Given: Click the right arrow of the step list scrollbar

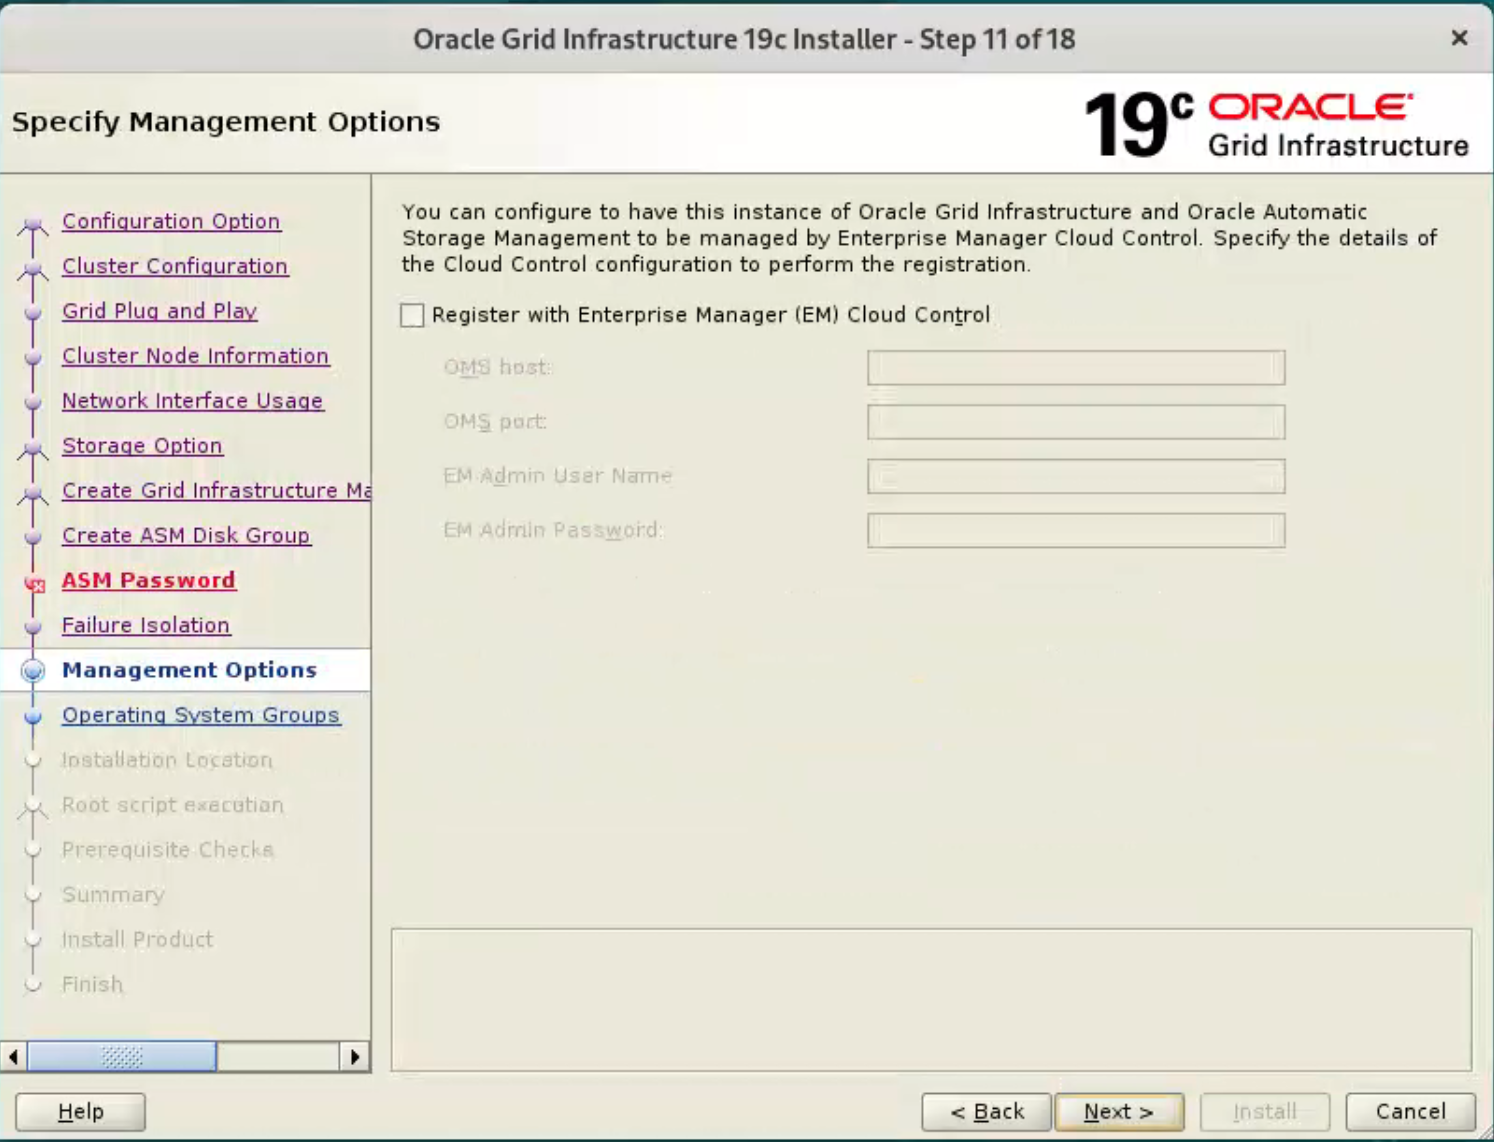Looking at the screenshot, I should coord(355,1057).
